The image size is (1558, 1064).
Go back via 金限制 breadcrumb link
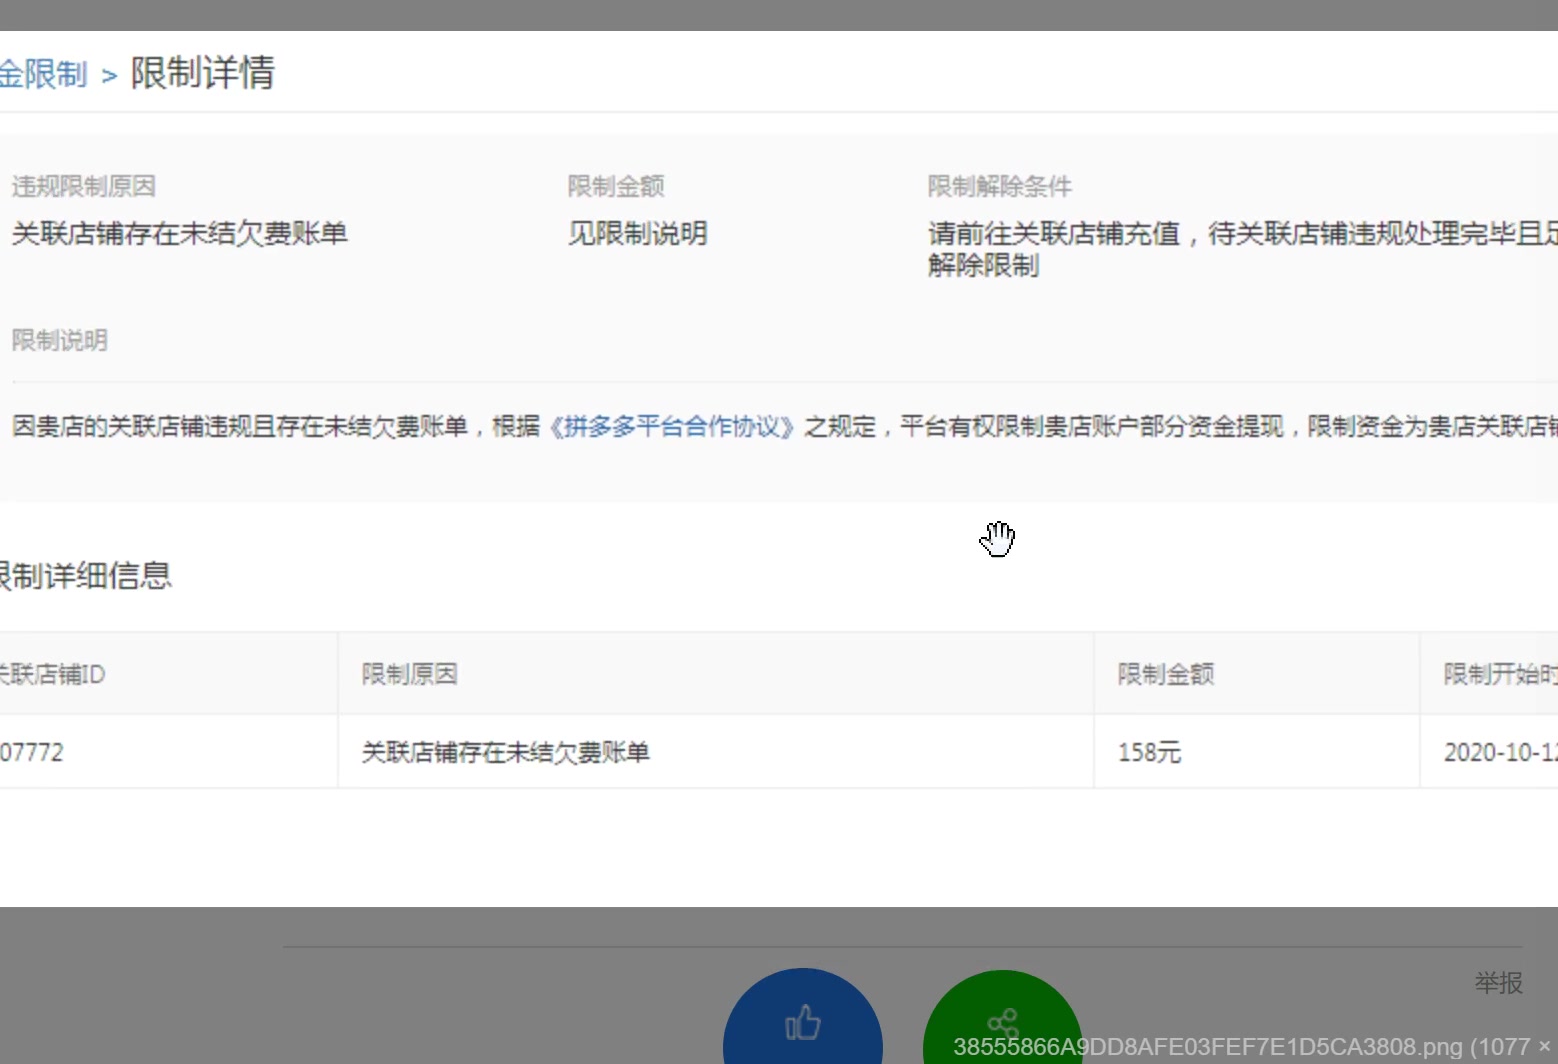[43, 74]
